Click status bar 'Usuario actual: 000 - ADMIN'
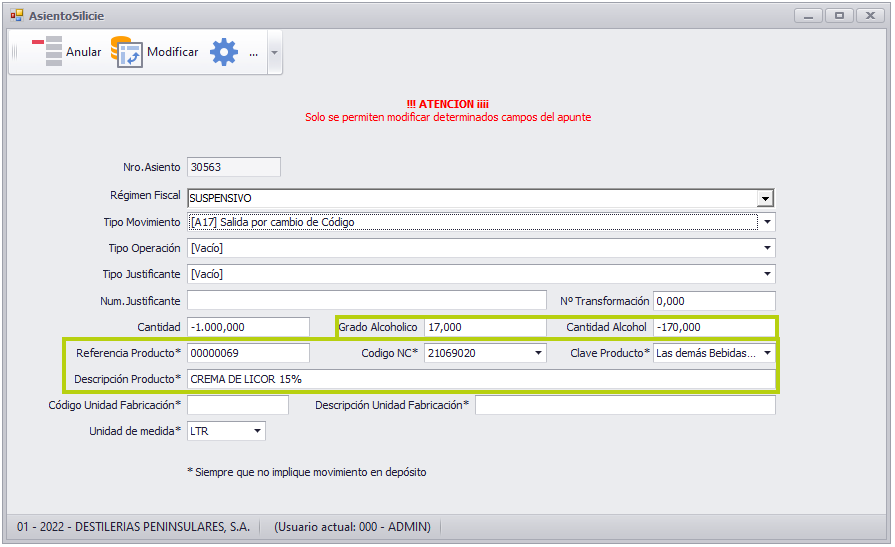The height and width of the screenshot is (547, 895). pyautogui.click(x=352, y=526)
